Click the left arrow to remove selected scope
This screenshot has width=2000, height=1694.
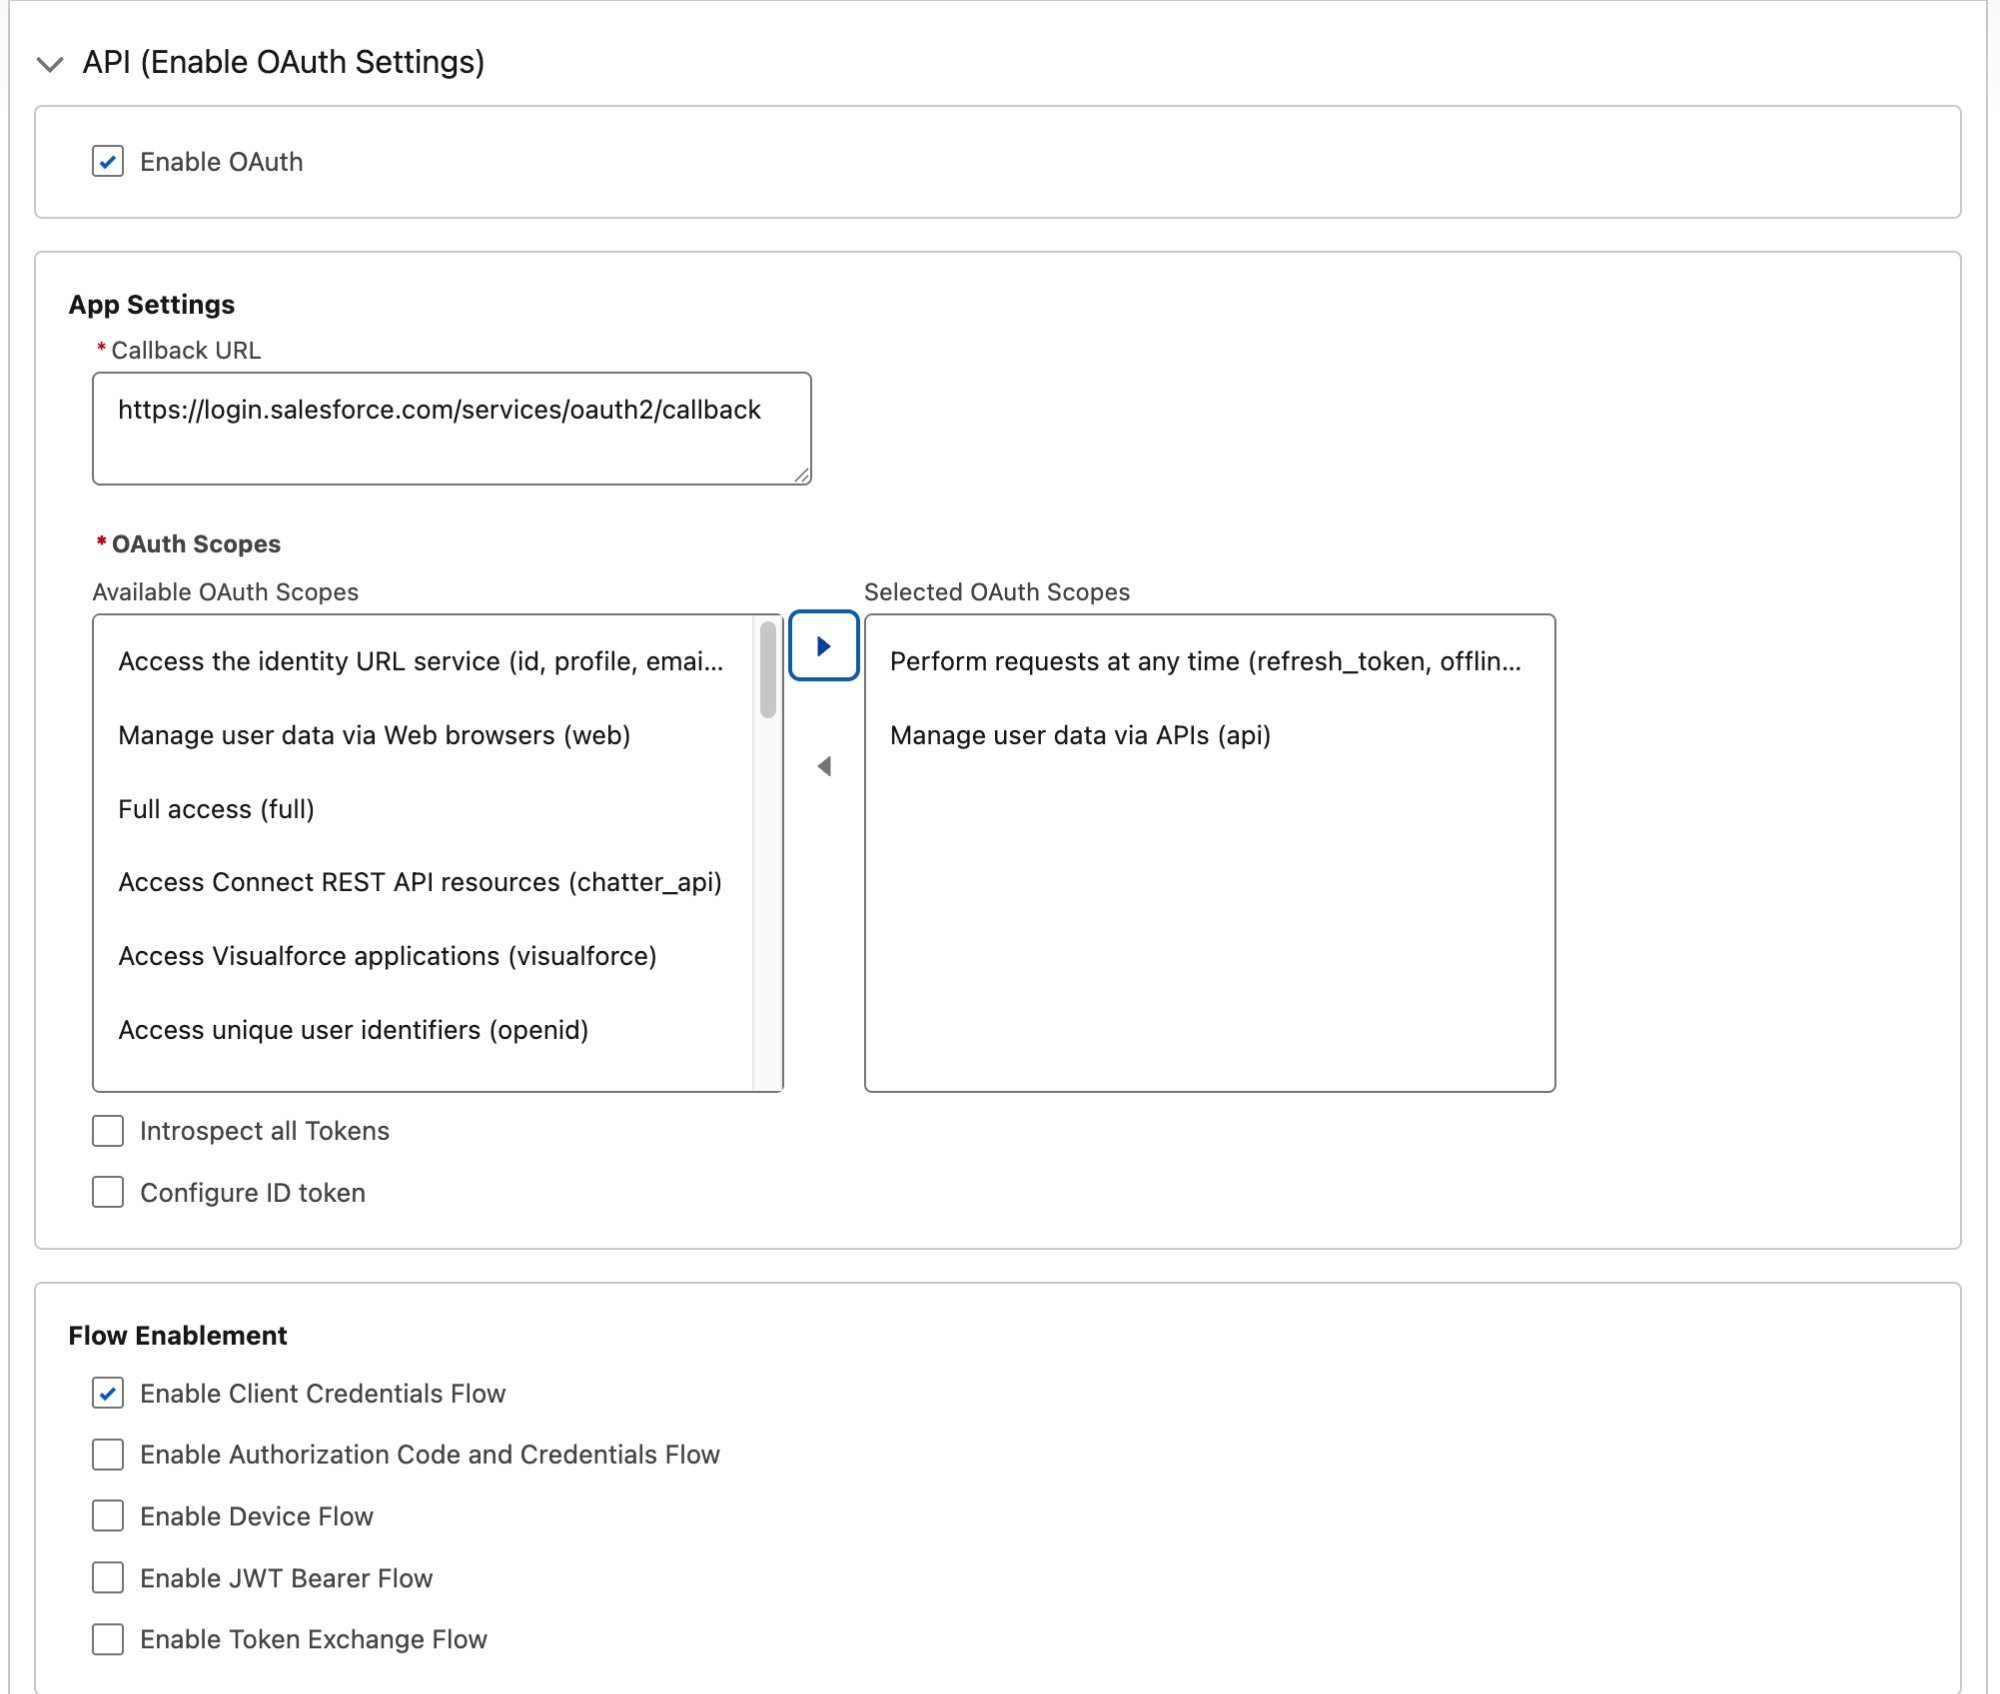pyautogui.click(x=824, y=765)
